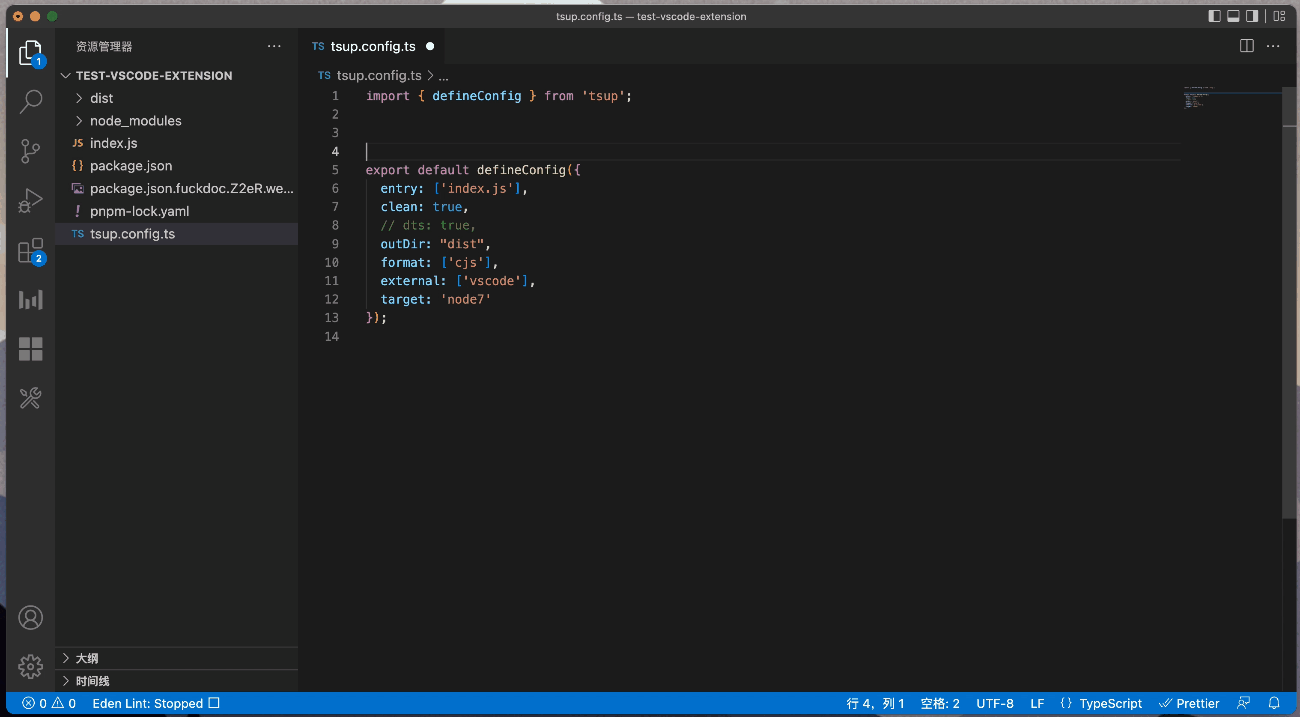Viewport: 1300px width, 717px height.
Task: Open go to line via 行 4, 列 1
Action: (876, 703)
